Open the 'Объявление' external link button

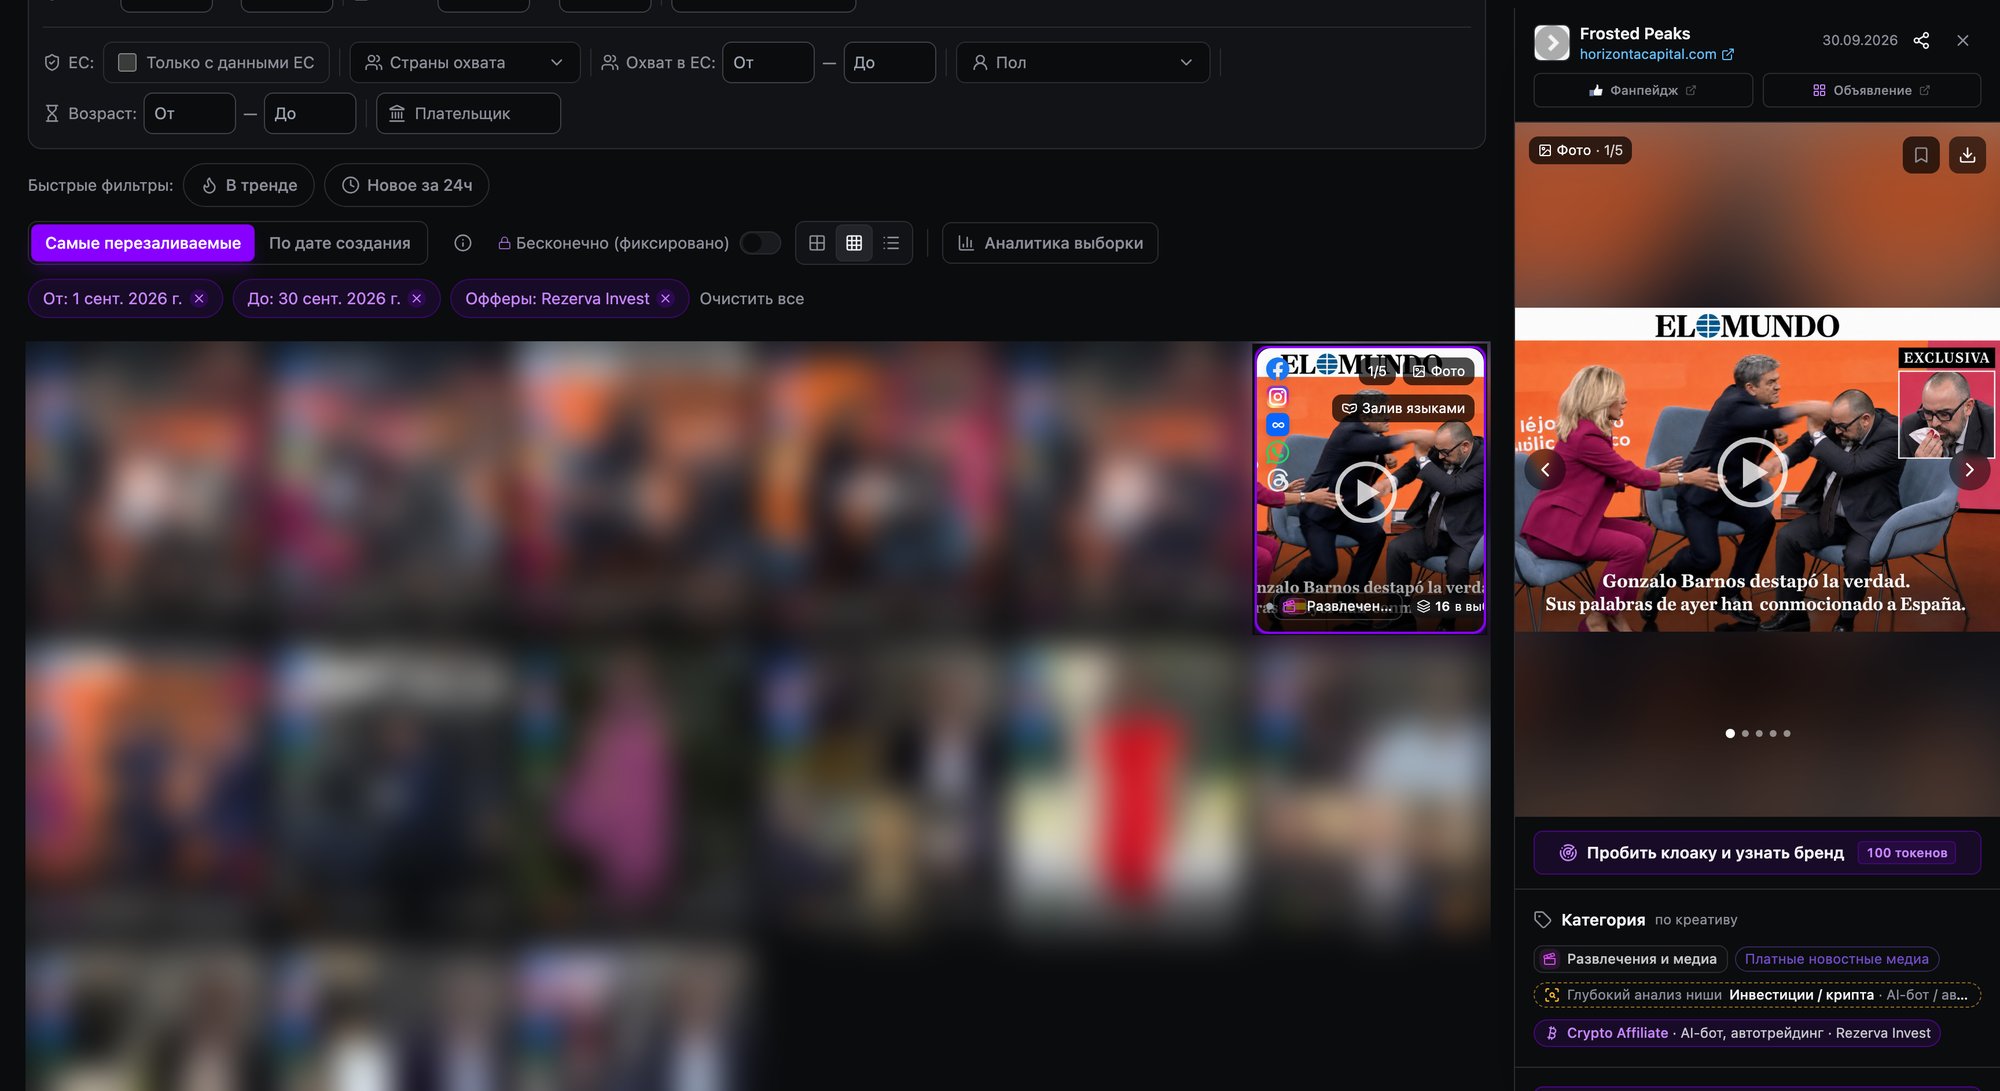[1871, 90]
